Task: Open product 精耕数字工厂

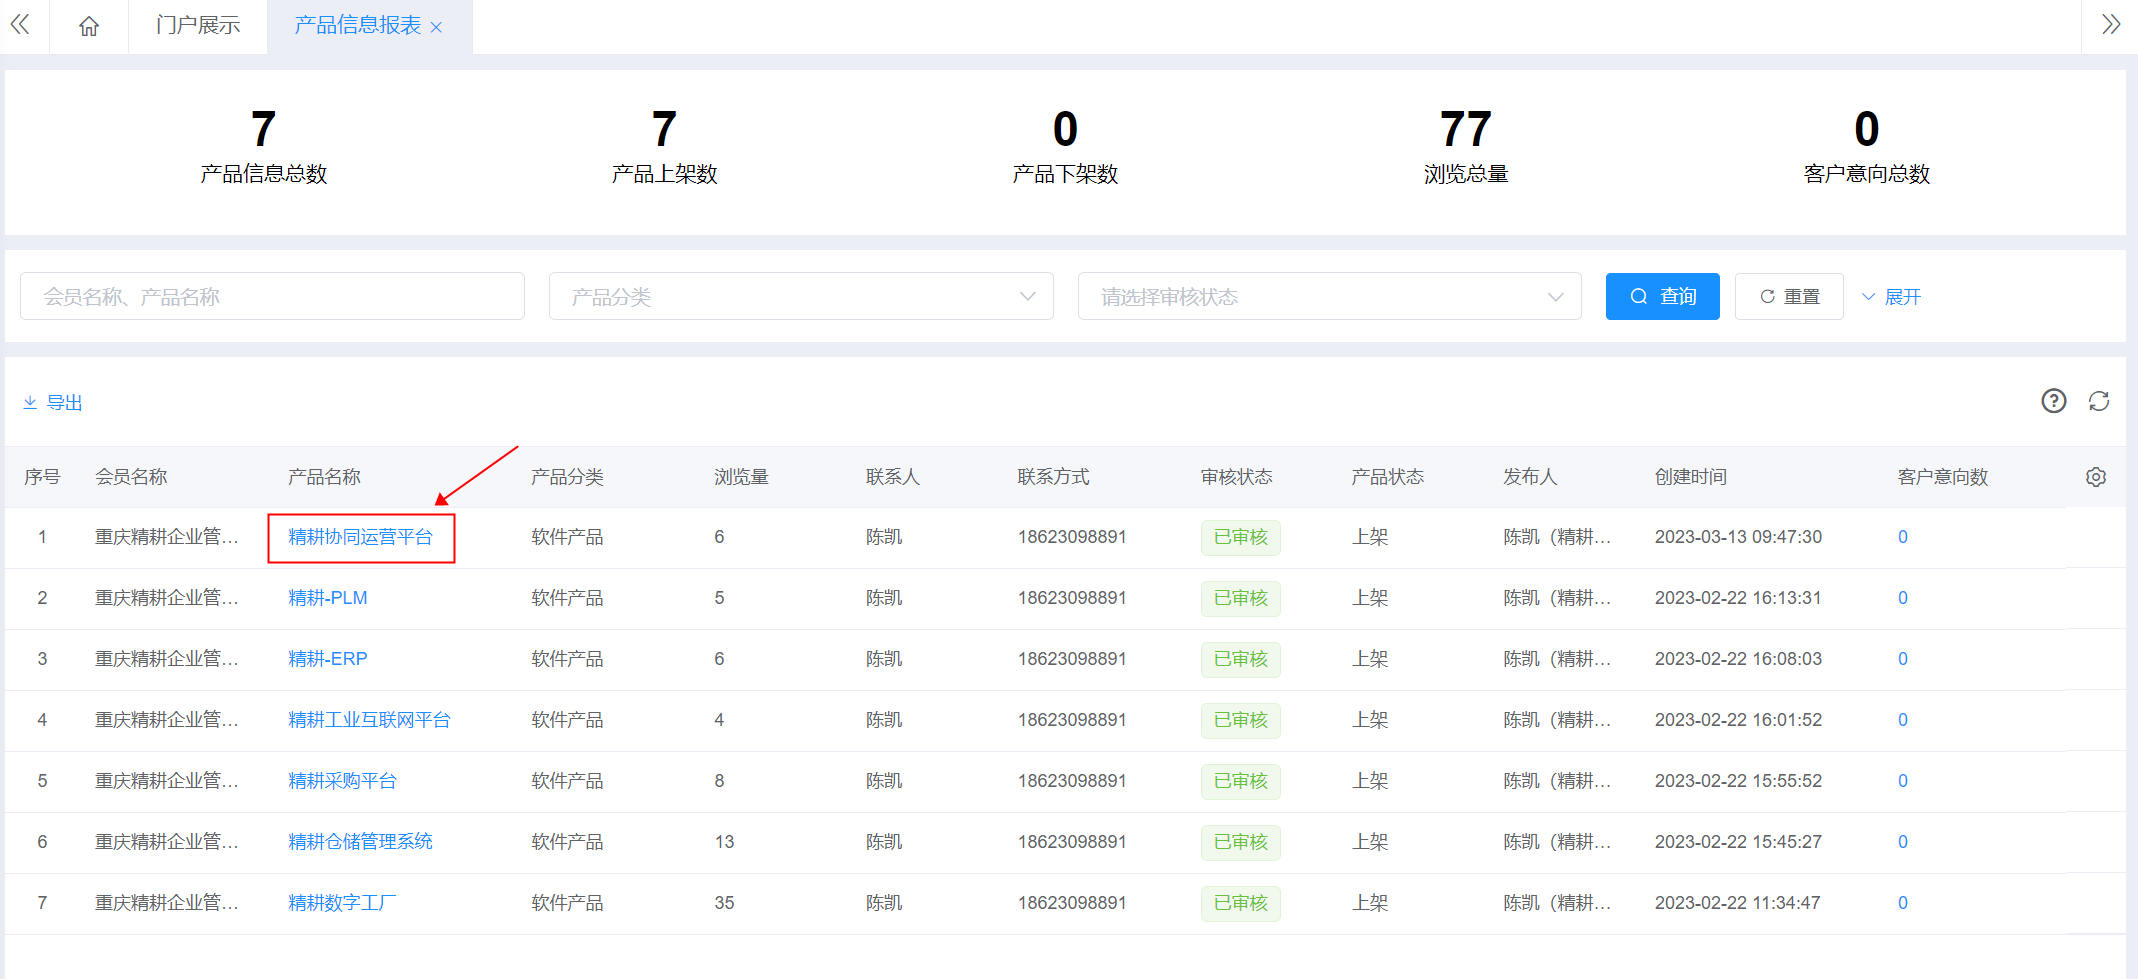Action: click(x=342, y=903)
